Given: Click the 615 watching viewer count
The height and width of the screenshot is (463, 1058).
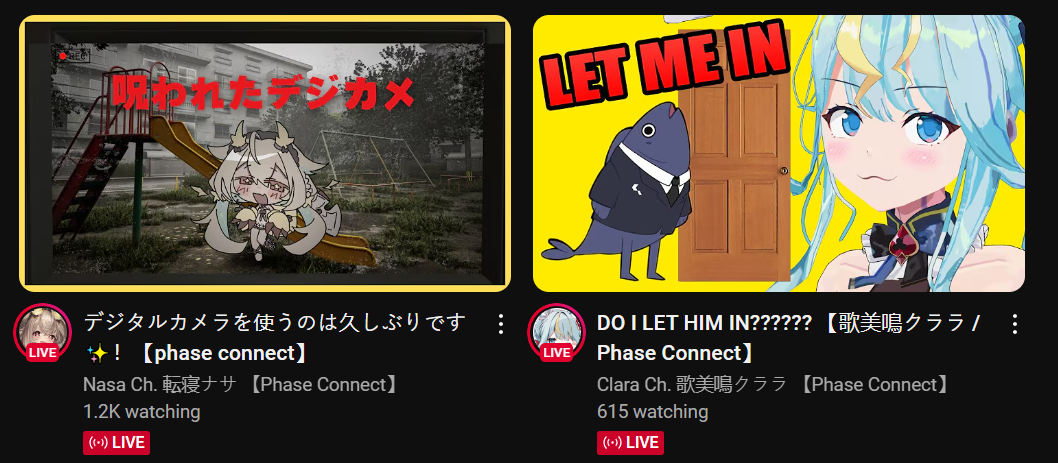Looking at the screenshot, I should coord(652,411).
